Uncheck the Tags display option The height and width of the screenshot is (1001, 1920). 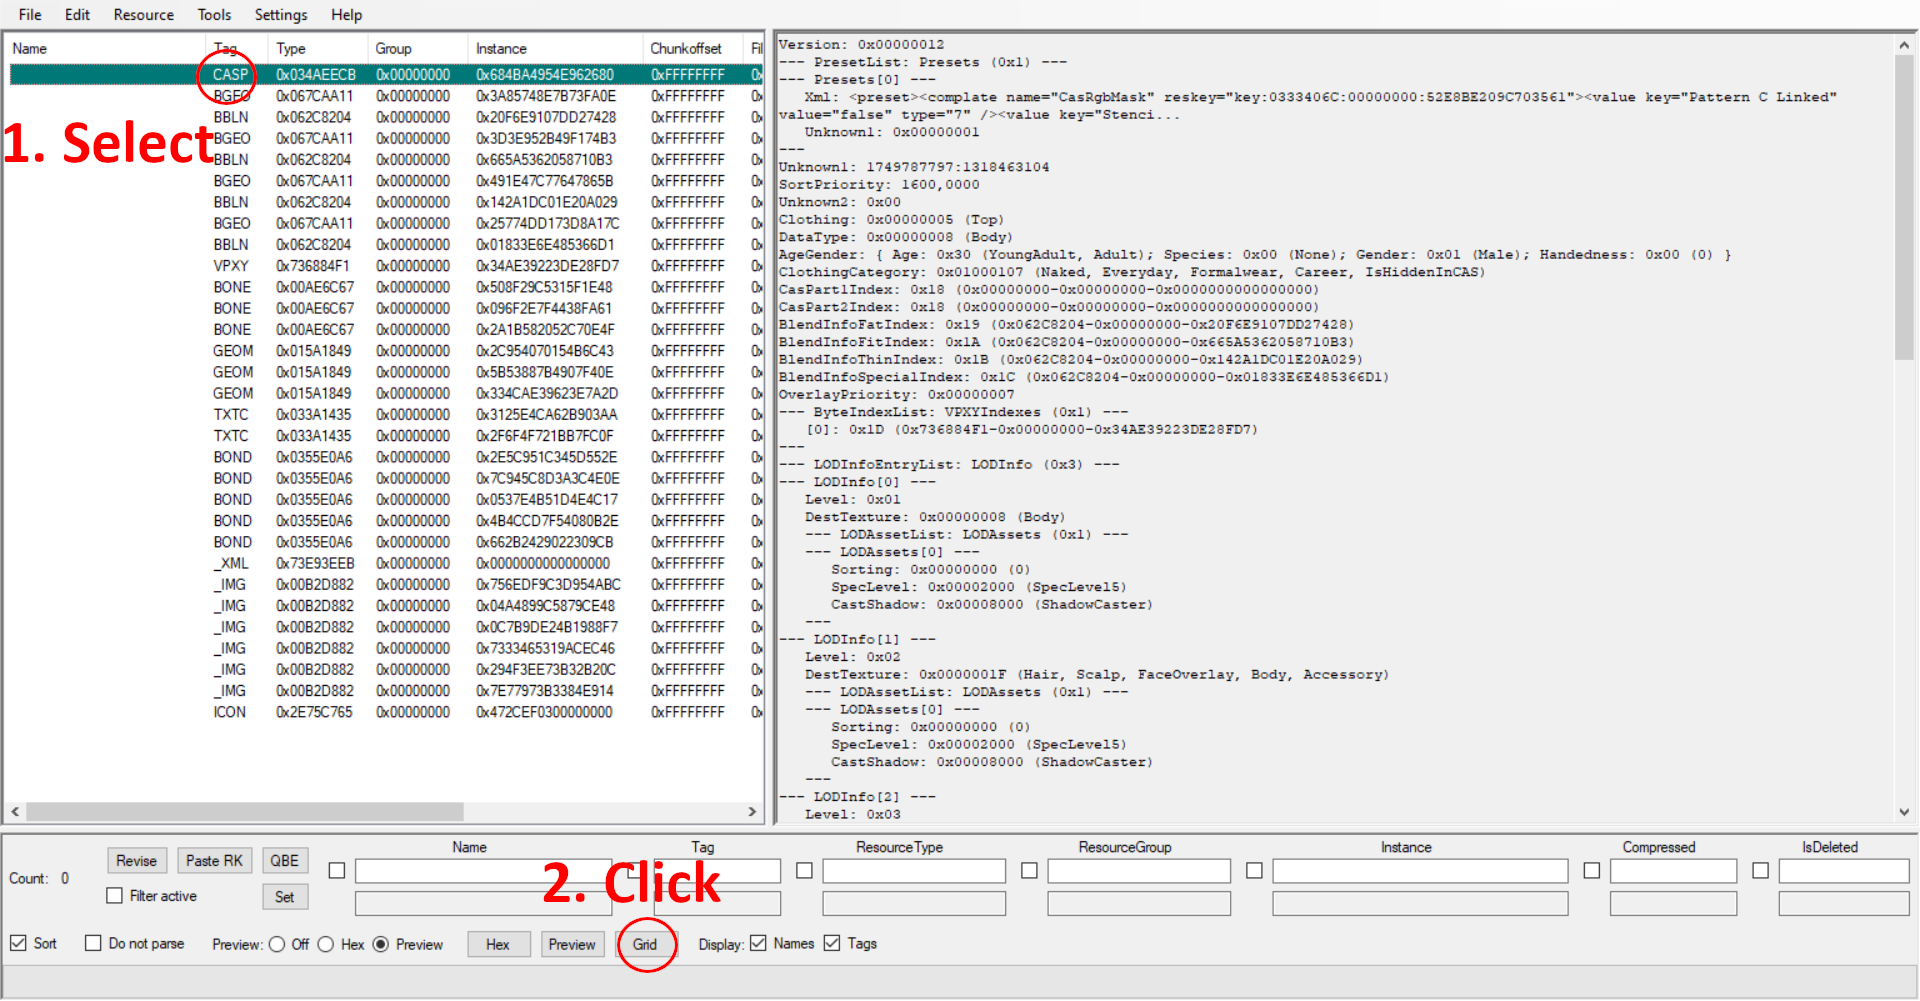(833, 943)
